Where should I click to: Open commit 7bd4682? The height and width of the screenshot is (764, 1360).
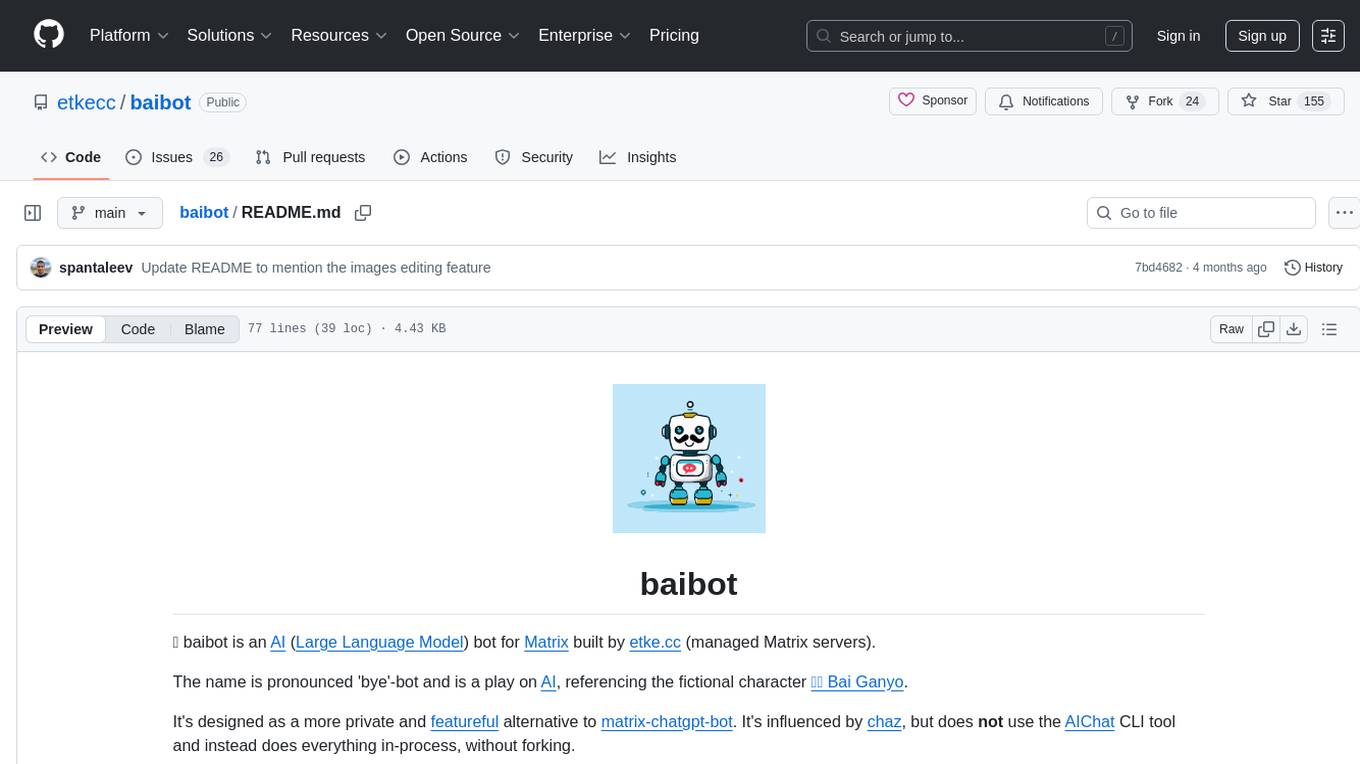pos(1158,268)
